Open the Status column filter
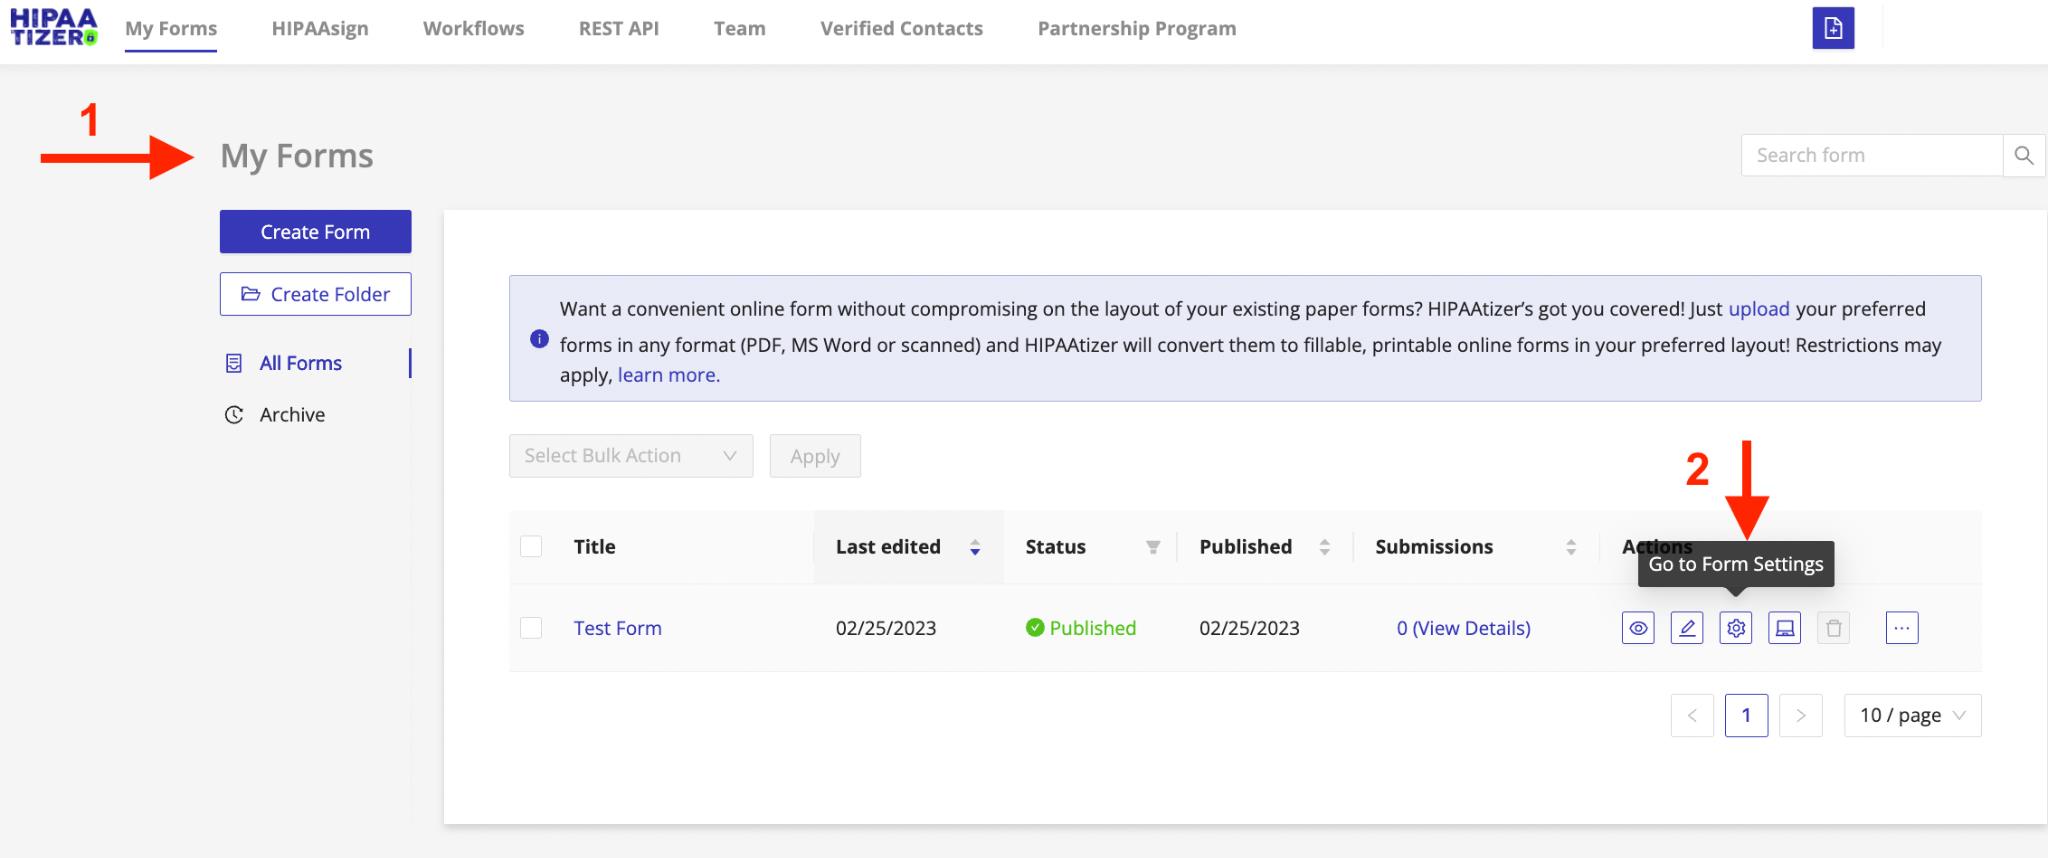This screenshot has height=858, width=2048. coord(1153,547)
